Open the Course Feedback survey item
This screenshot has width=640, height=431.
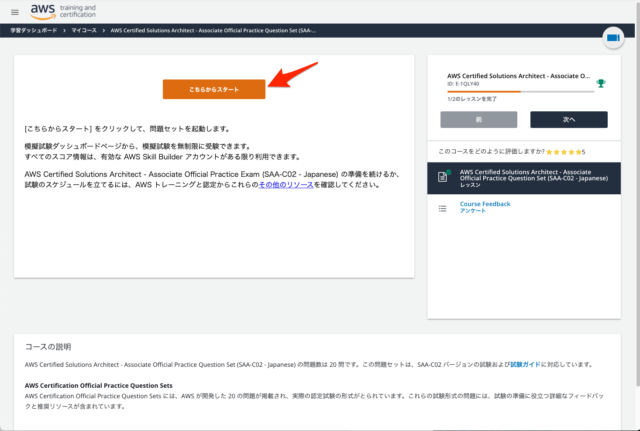(485, 207)
